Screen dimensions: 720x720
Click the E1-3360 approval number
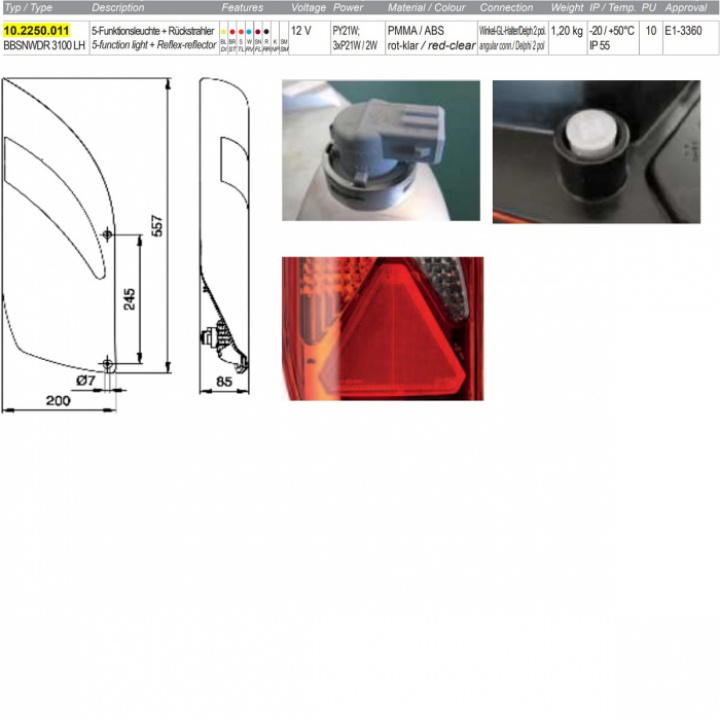pos(683,31)
